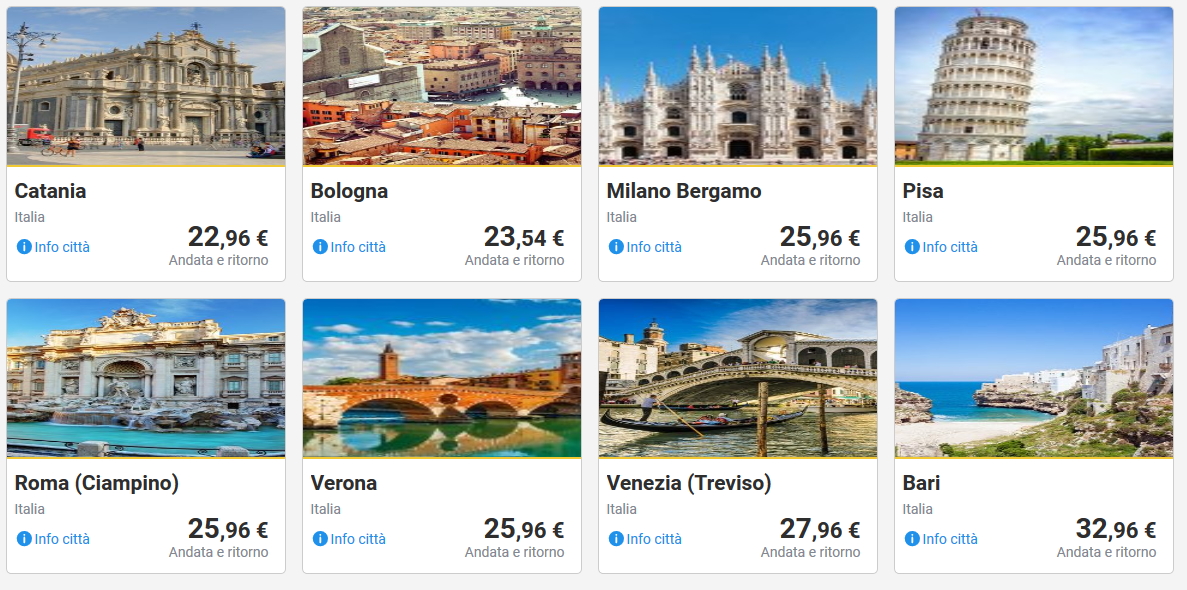This screenshot has width=1187, height=590.
Task: Click the info icon on Venezia (Treviso) card
Action: point(616,539)
